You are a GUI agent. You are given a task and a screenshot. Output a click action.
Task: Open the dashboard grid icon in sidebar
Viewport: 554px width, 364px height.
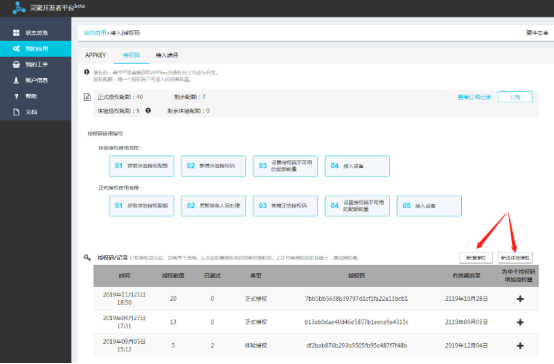16,33
